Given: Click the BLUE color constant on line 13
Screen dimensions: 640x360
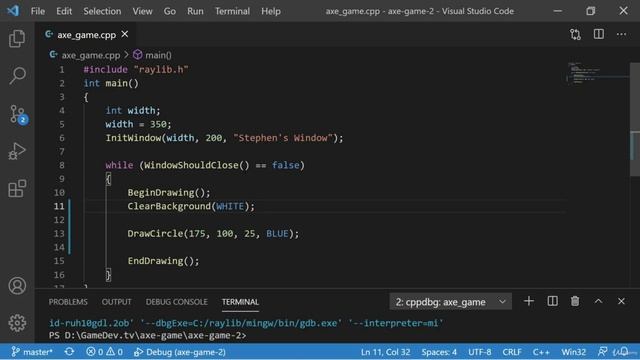Looking at the screenshot, I should tap(277, 233).
